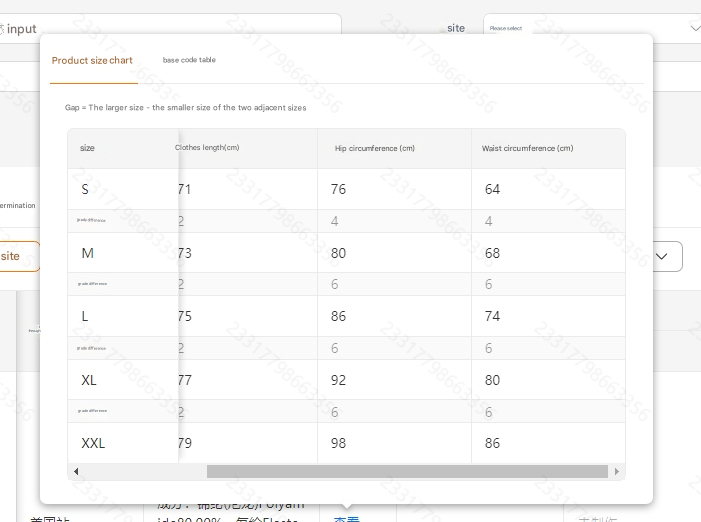Click the dropdown arrow right of the dialog
The width and height of the screenshot is (701, 522).
point(661,256)
